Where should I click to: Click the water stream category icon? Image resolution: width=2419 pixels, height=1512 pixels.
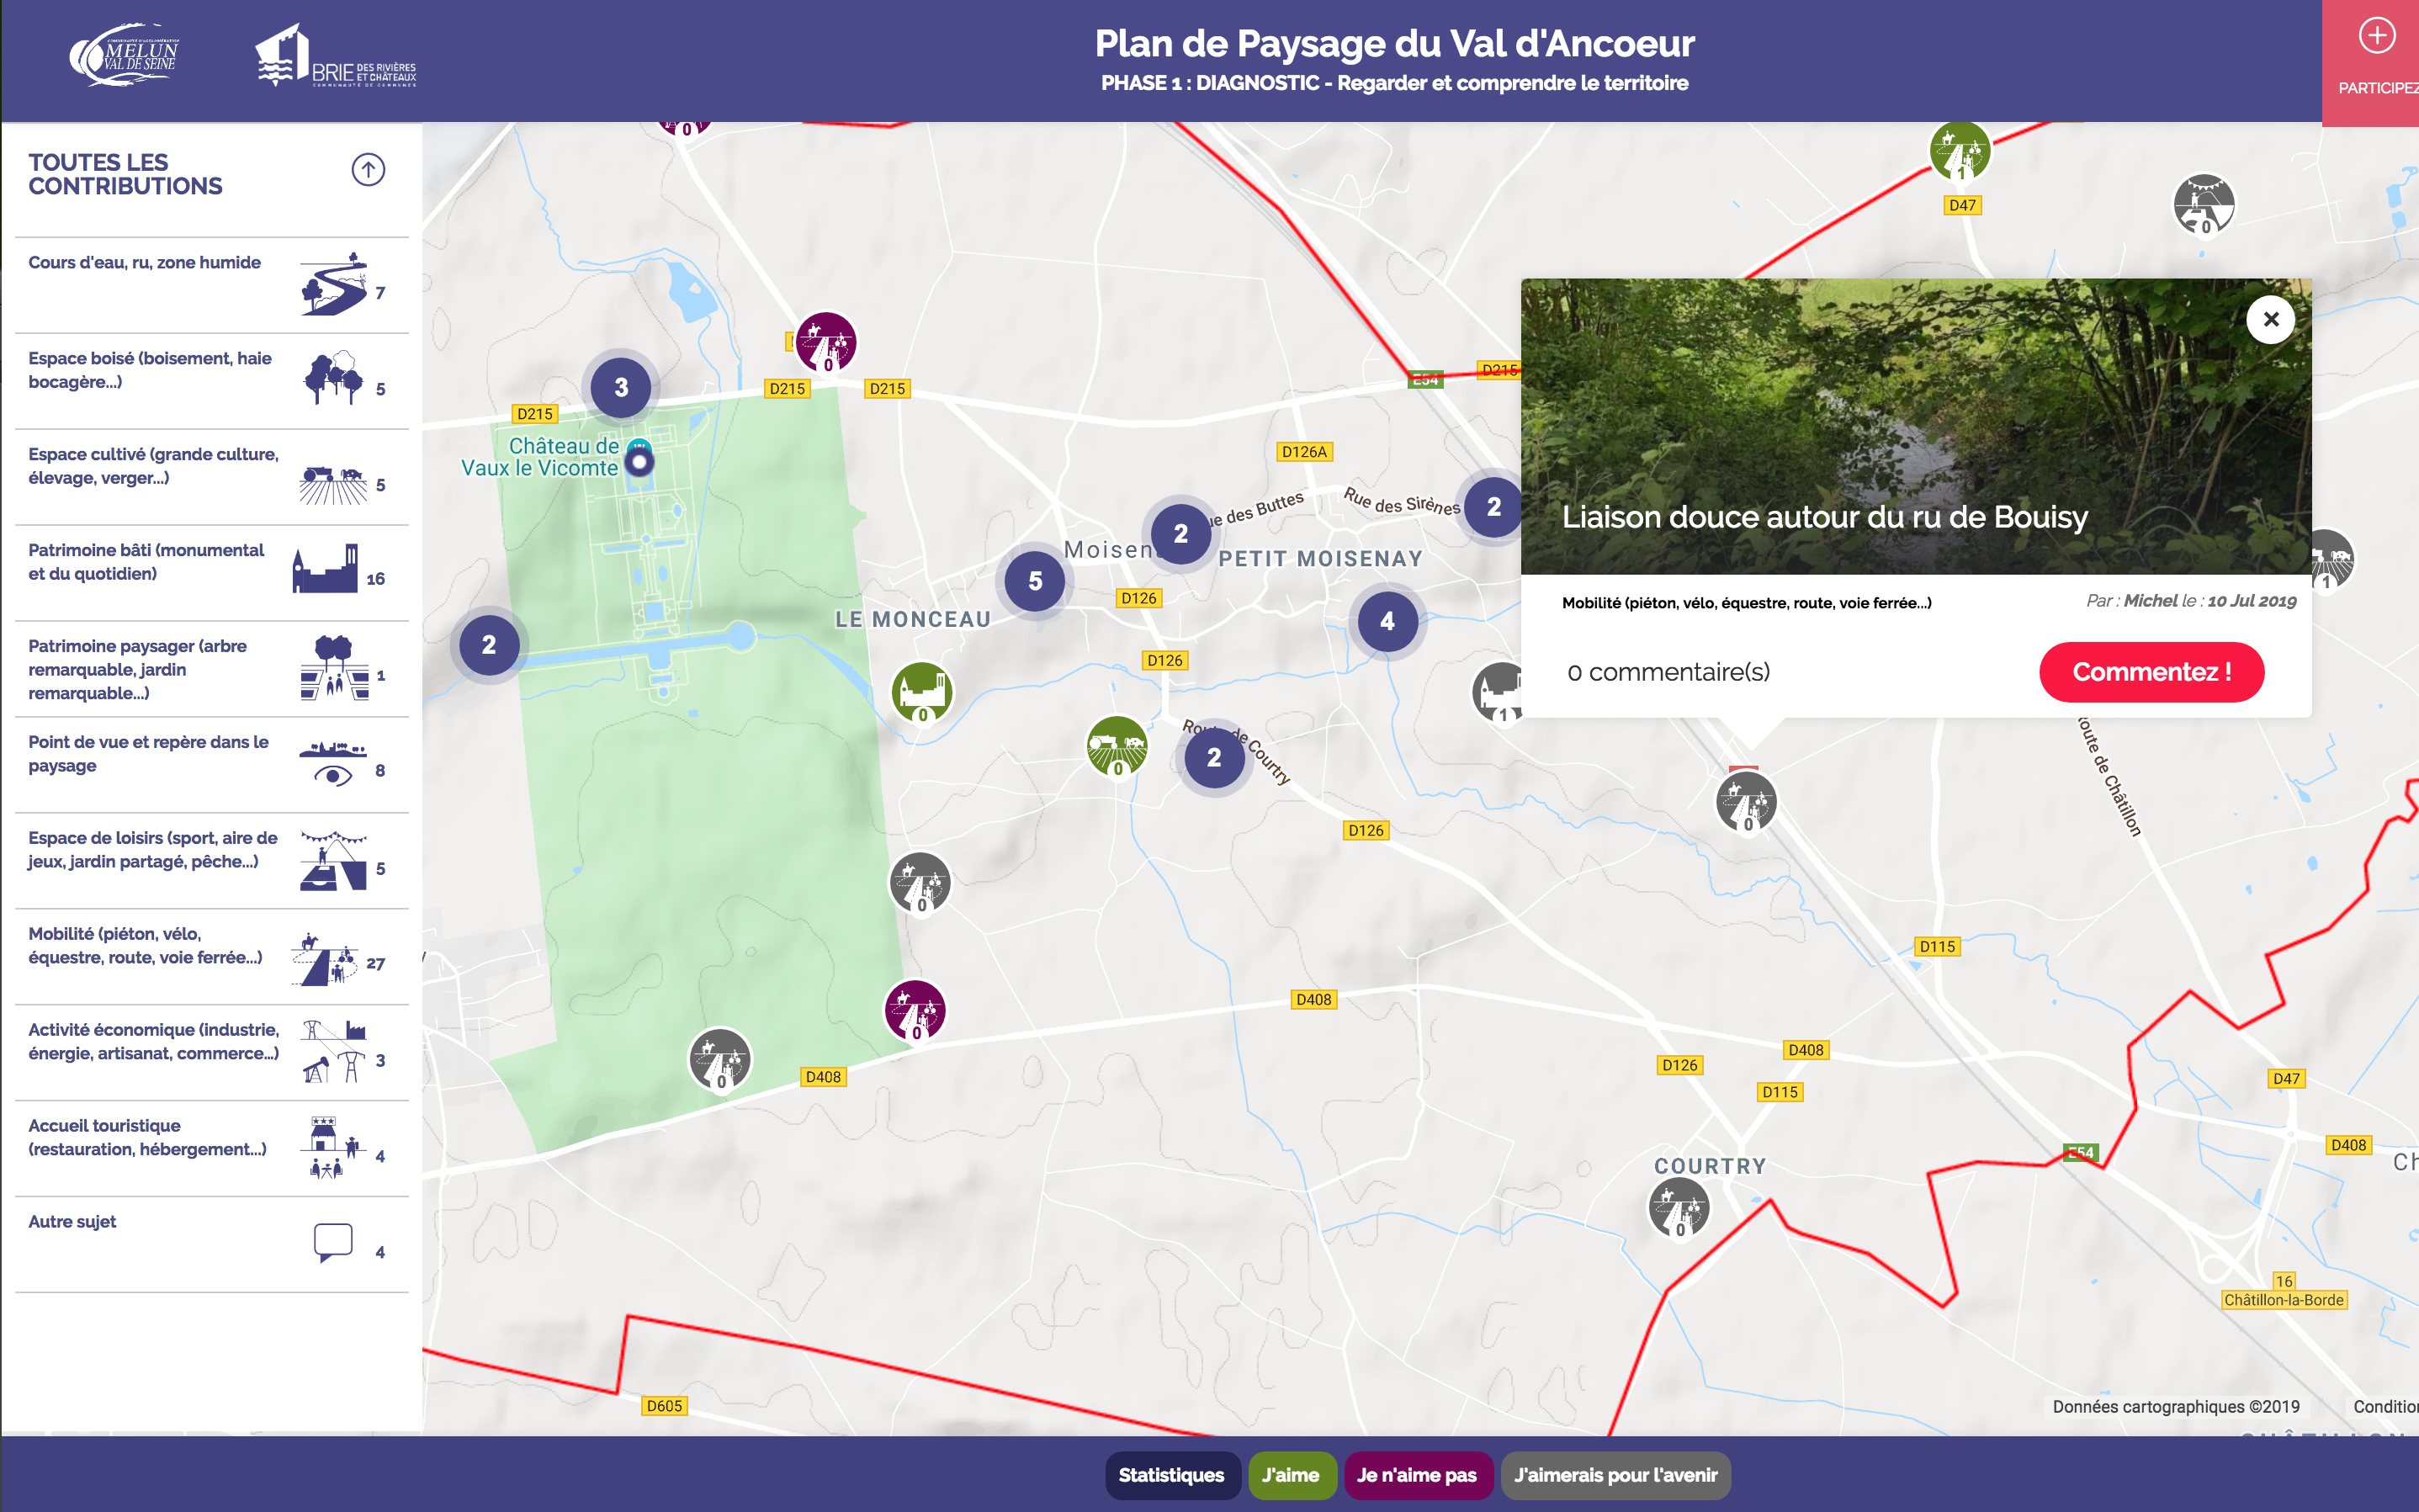click(334, 284)
